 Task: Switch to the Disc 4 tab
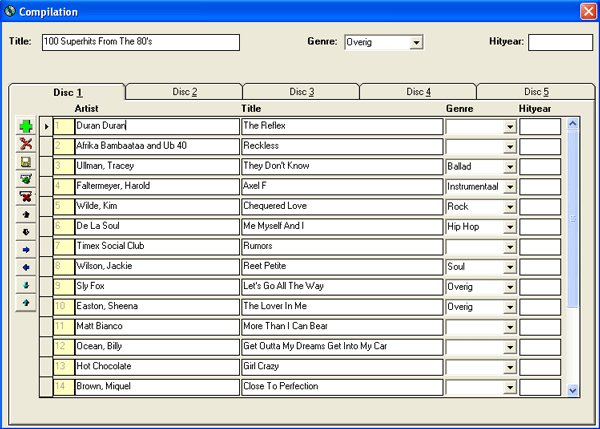418,92
